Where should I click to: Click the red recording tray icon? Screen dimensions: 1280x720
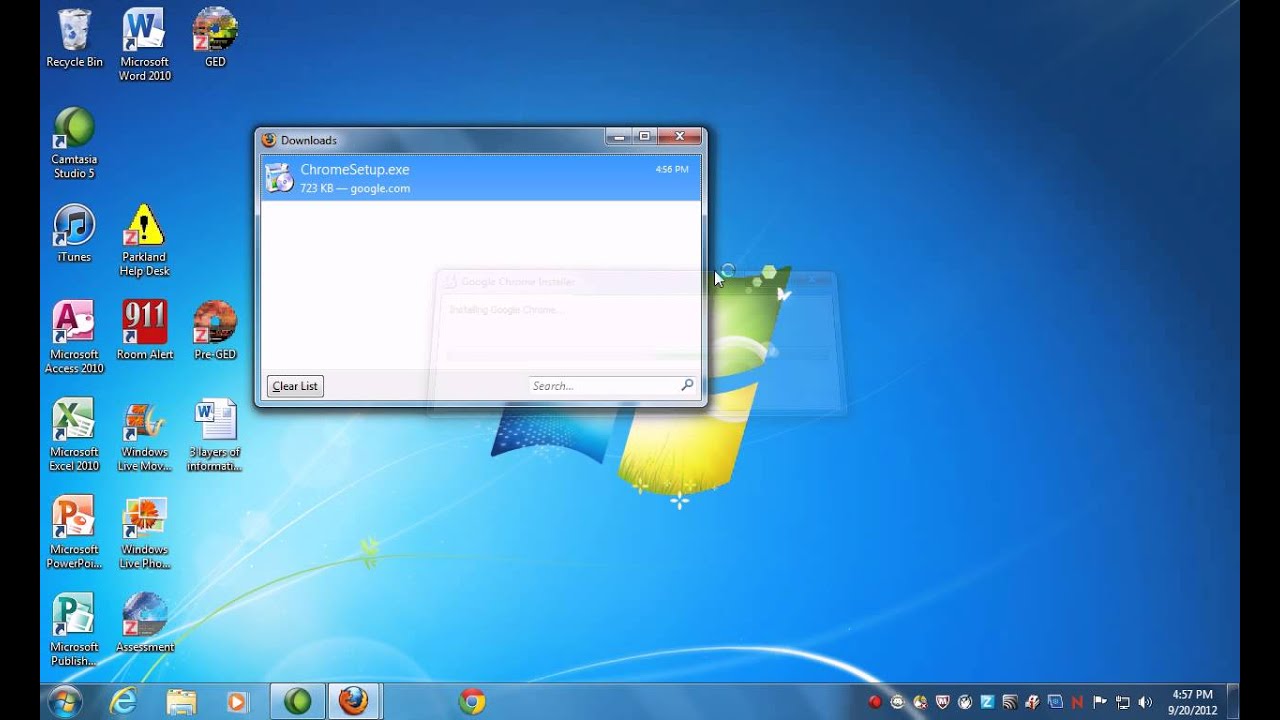coord(875,702)
